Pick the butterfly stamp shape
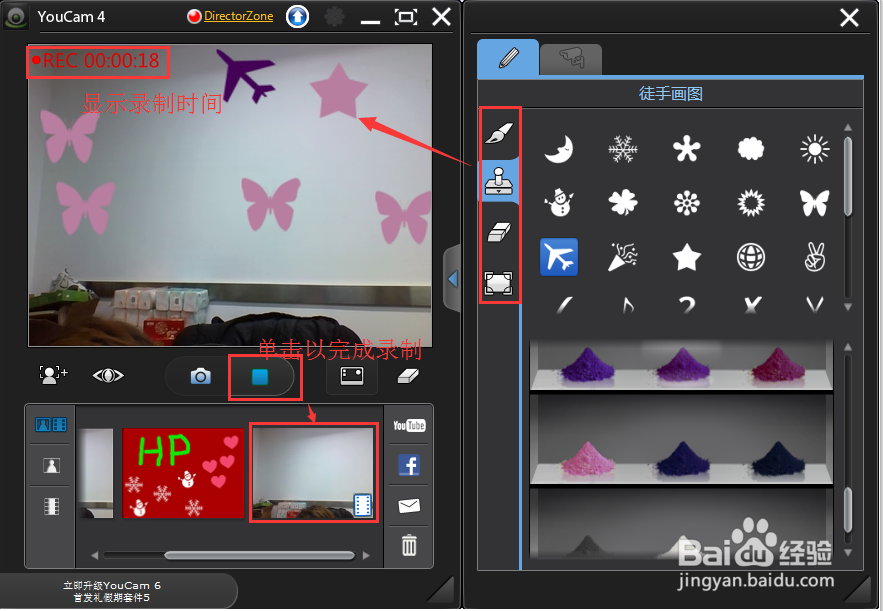 tap(814, 203)
